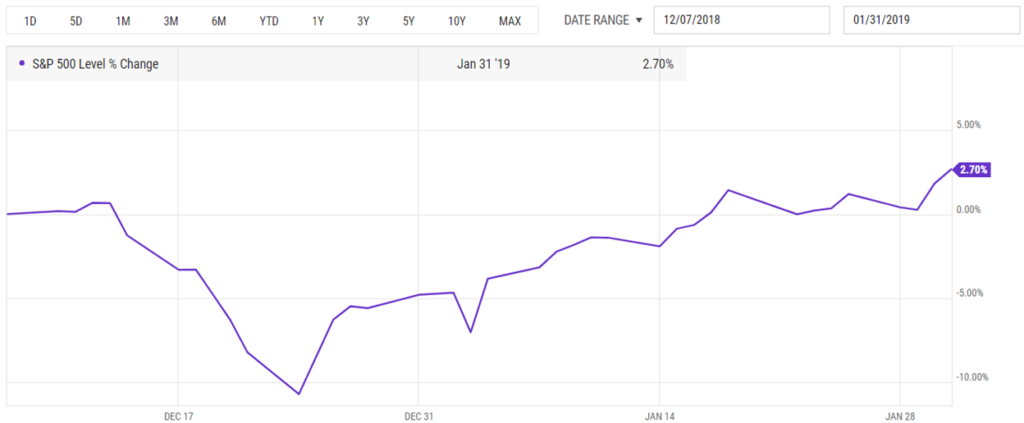Click the end date field 01/31/2019
Image resolution: width=1024 pixels, height=423 pixels.
coord(933,20)
